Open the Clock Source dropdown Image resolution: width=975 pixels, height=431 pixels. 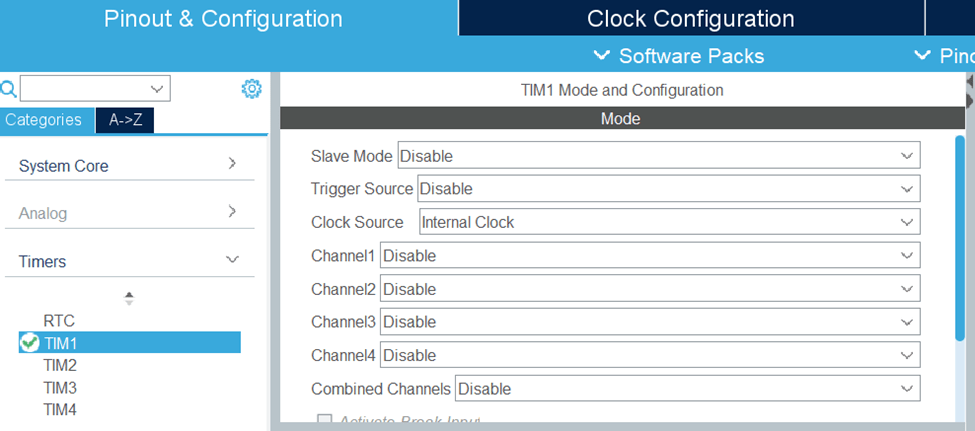tap(668, 222)
